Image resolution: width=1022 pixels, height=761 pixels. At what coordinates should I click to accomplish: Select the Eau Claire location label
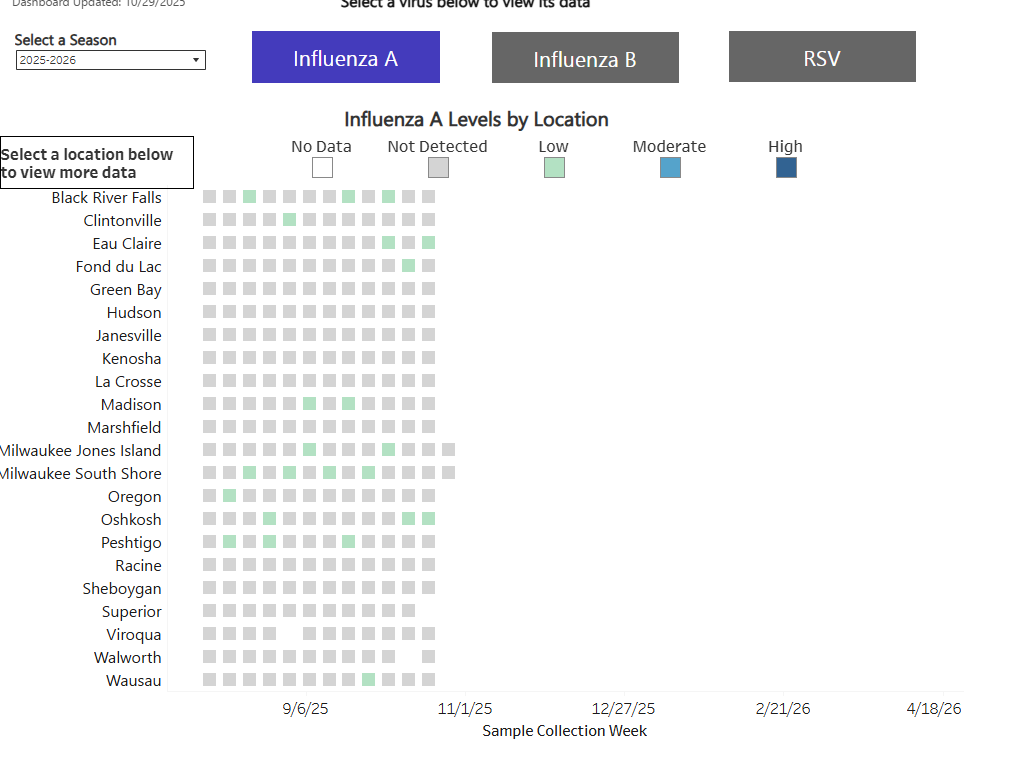(127, 244)
